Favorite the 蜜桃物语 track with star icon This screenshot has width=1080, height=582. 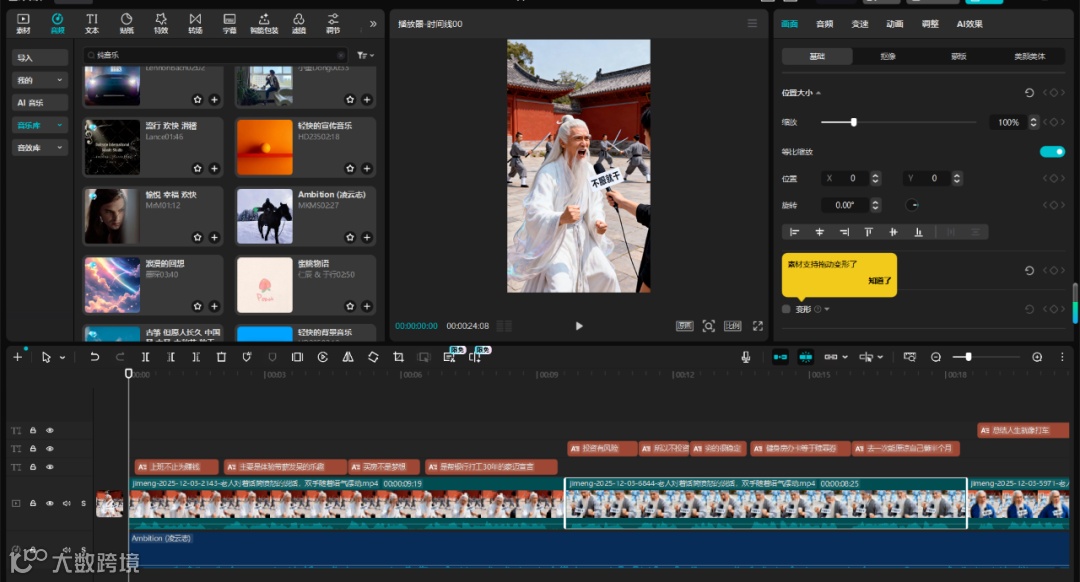point(350,306)
